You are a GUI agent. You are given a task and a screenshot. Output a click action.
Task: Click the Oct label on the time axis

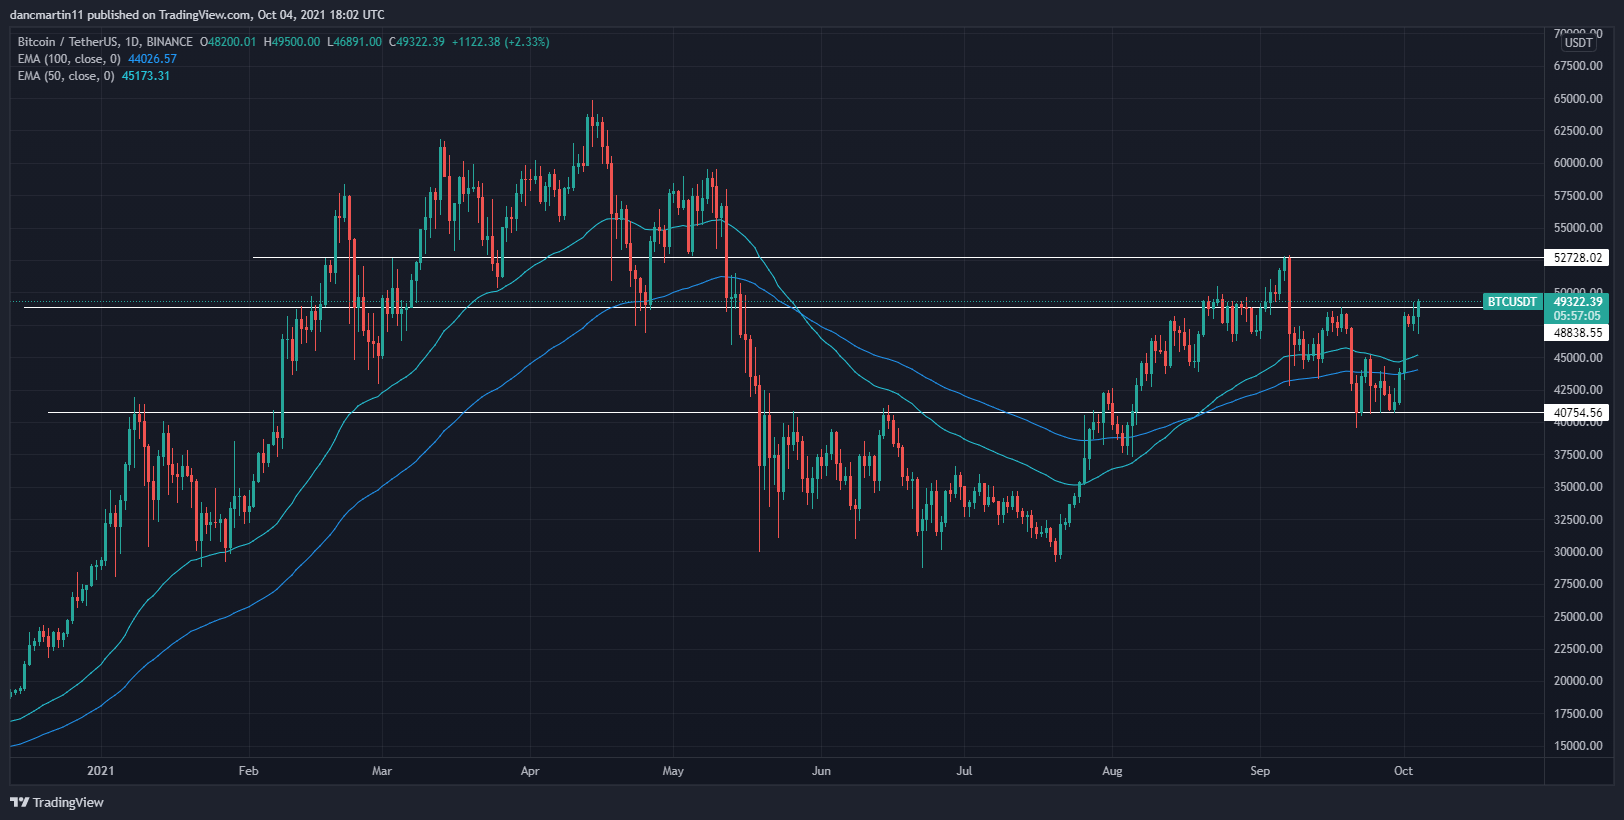(1403, 771)
